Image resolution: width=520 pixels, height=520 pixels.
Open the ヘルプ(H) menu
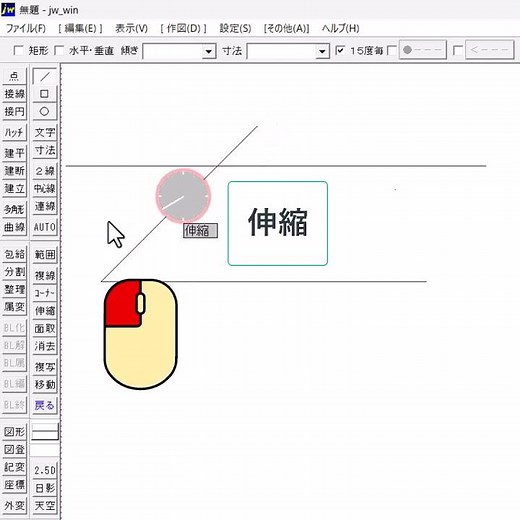(x=340, y=28)
